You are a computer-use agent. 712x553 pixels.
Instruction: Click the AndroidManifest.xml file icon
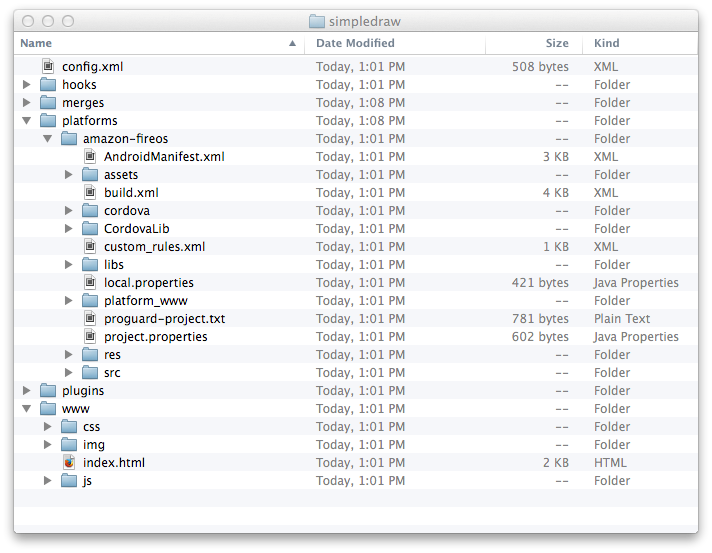pos(90,157)
